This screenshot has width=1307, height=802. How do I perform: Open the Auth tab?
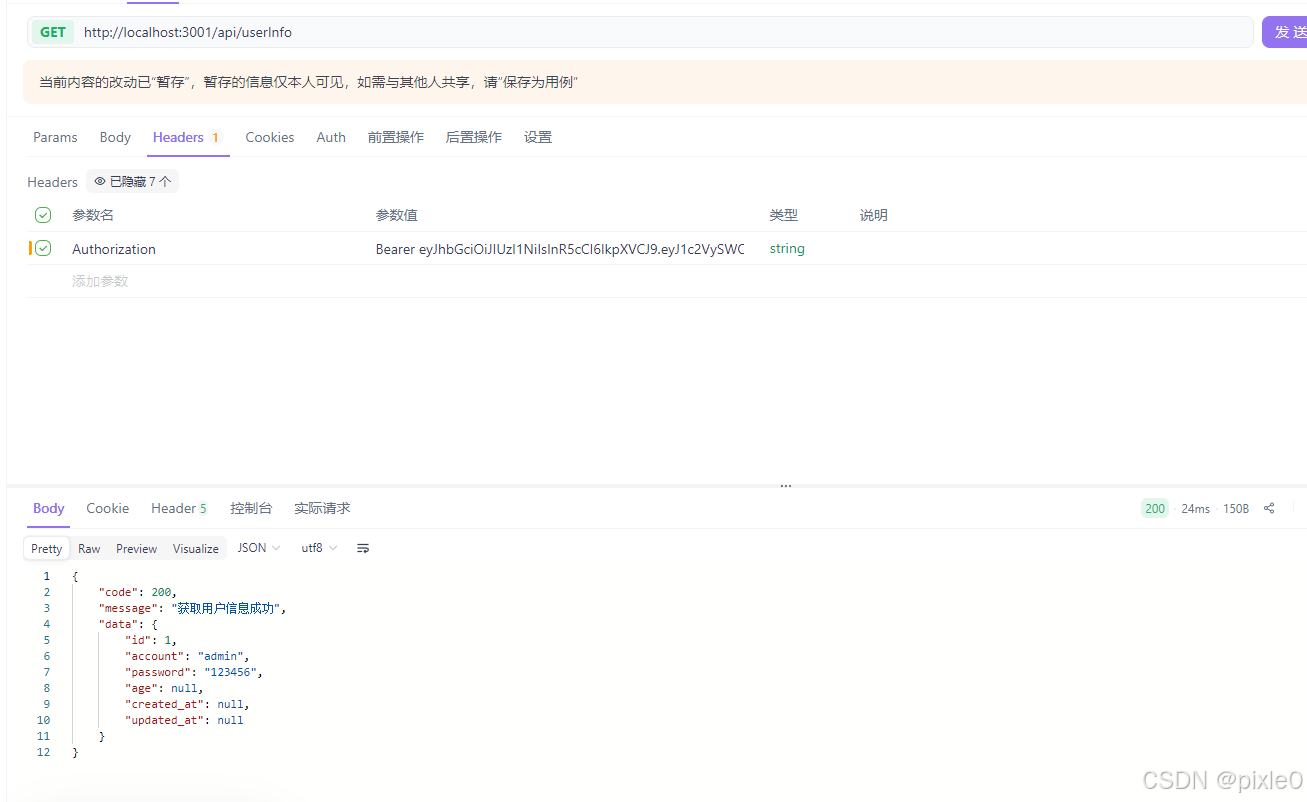point(331,137)
